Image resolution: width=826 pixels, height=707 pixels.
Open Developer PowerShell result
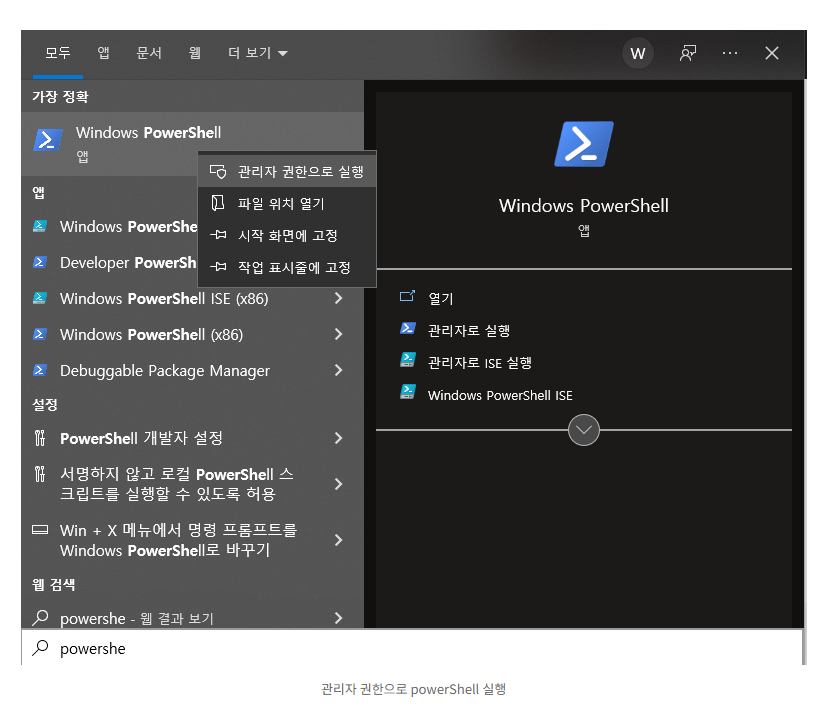(110, 262)
